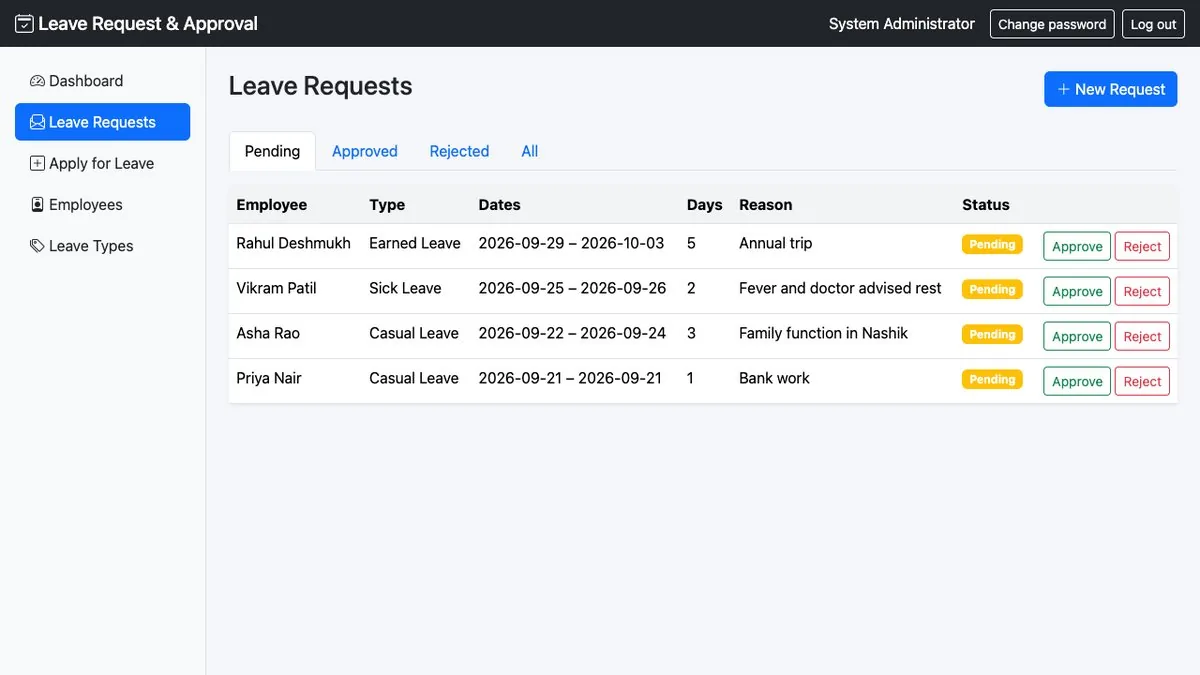Open the Leave Types section
The width and height of the screenshot is (1200, 675).
(x=102, y=245)
